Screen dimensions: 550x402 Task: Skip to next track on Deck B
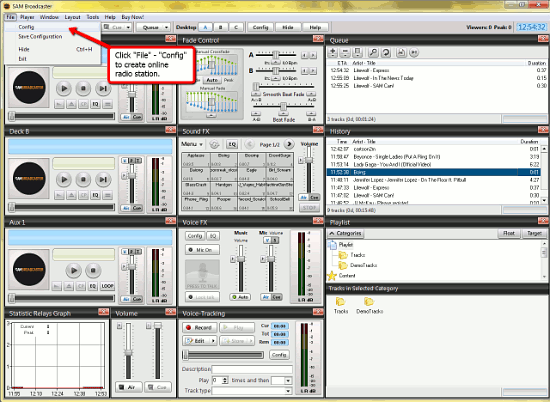tap(103, 179)
